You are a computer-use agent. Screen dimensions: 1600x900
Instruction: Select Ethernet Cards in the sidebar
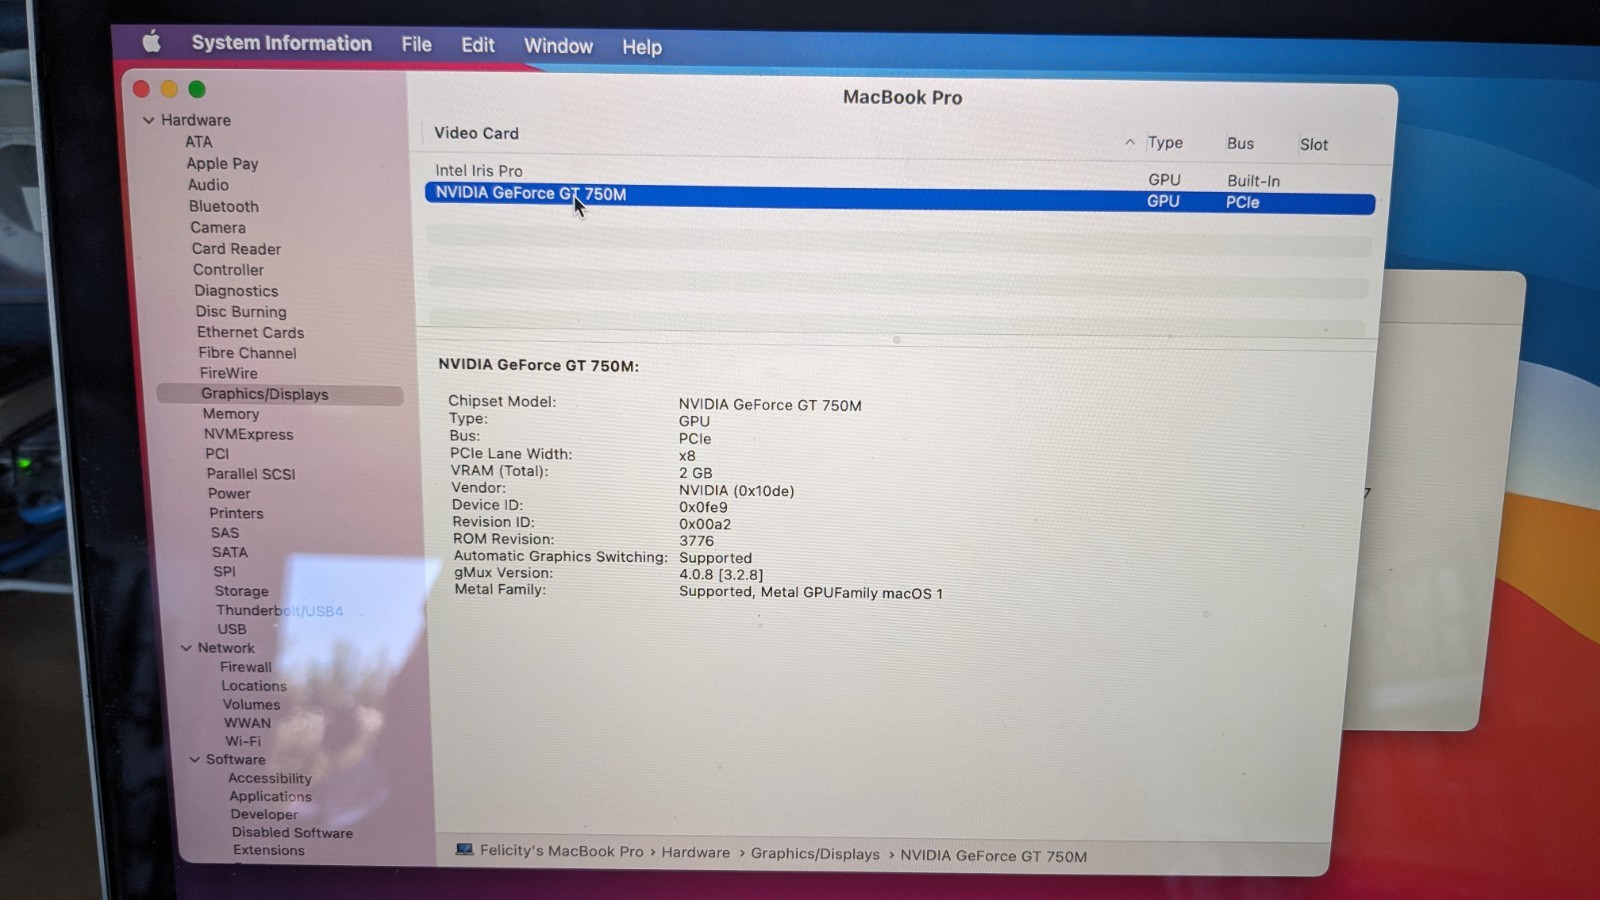[250, 332]
